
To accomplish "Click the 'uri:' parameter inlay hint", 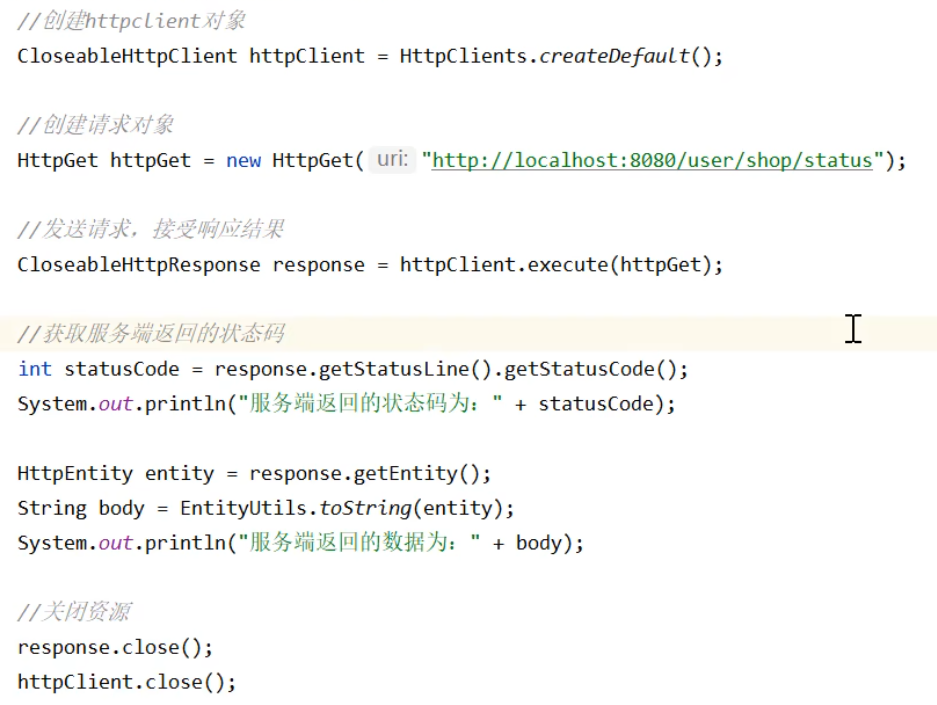I will coord(393,160).
